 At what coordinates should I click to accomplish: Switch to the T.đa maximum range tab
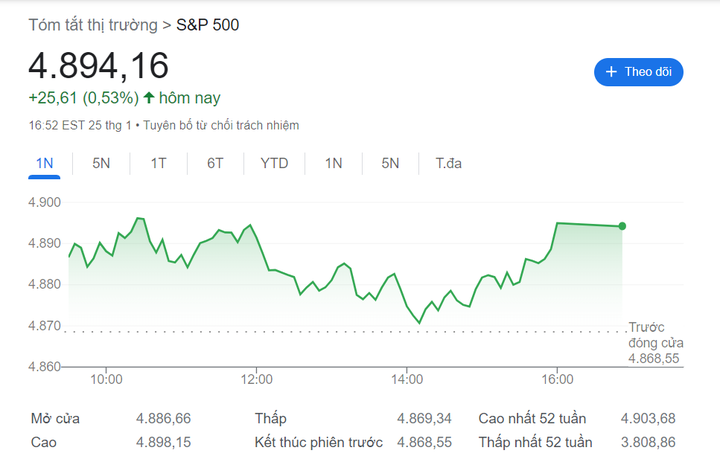coord(448,163)
